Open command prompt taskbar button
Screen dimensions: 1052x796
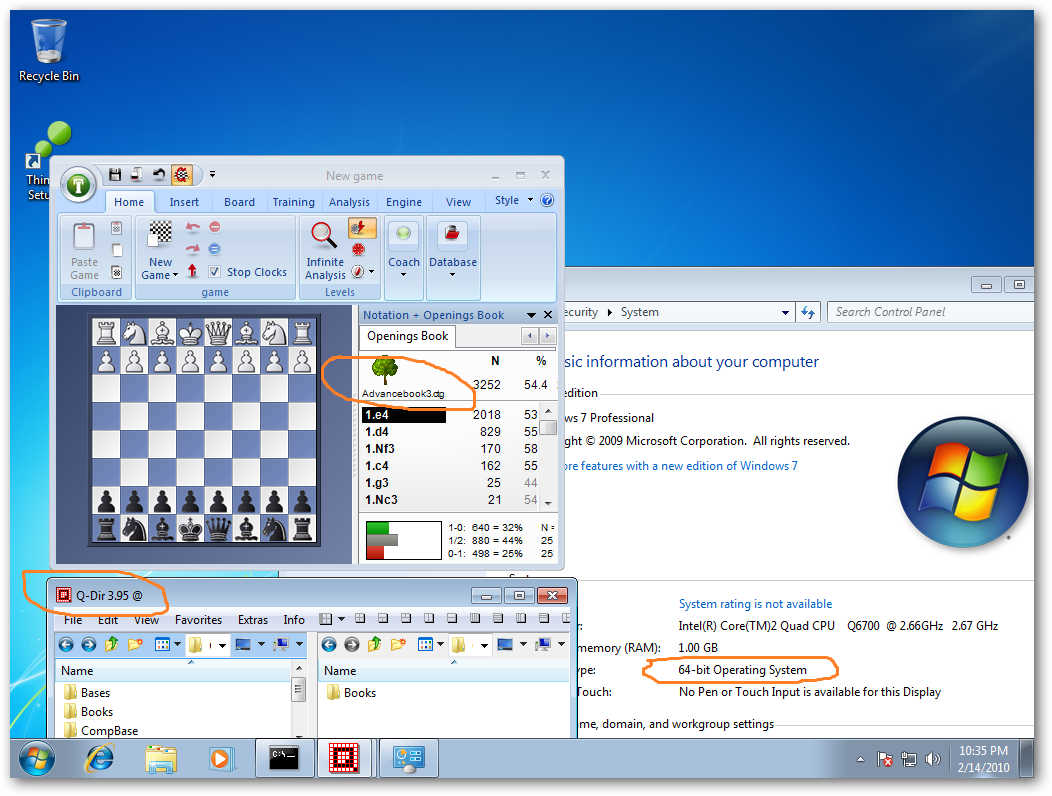coord(284,758)
